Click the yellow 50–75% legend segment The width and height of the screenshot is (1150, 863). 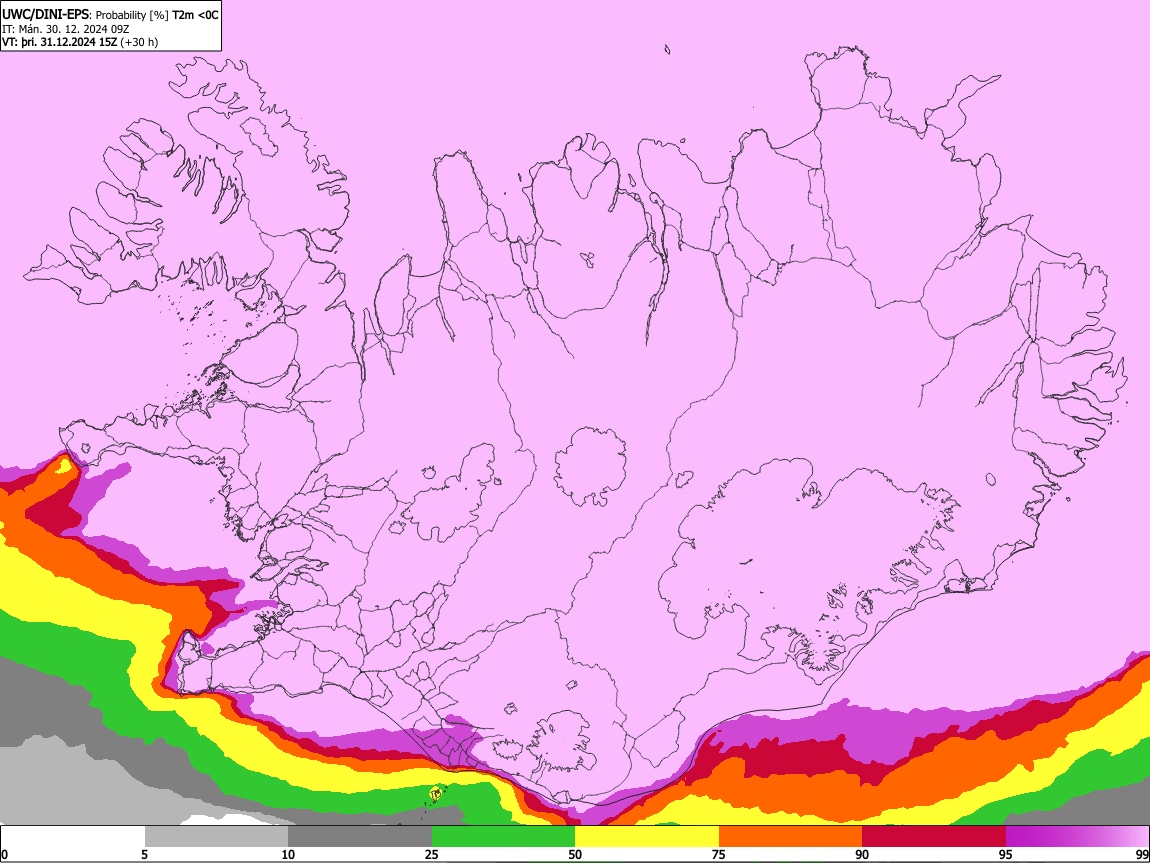(x=647, y=836)
